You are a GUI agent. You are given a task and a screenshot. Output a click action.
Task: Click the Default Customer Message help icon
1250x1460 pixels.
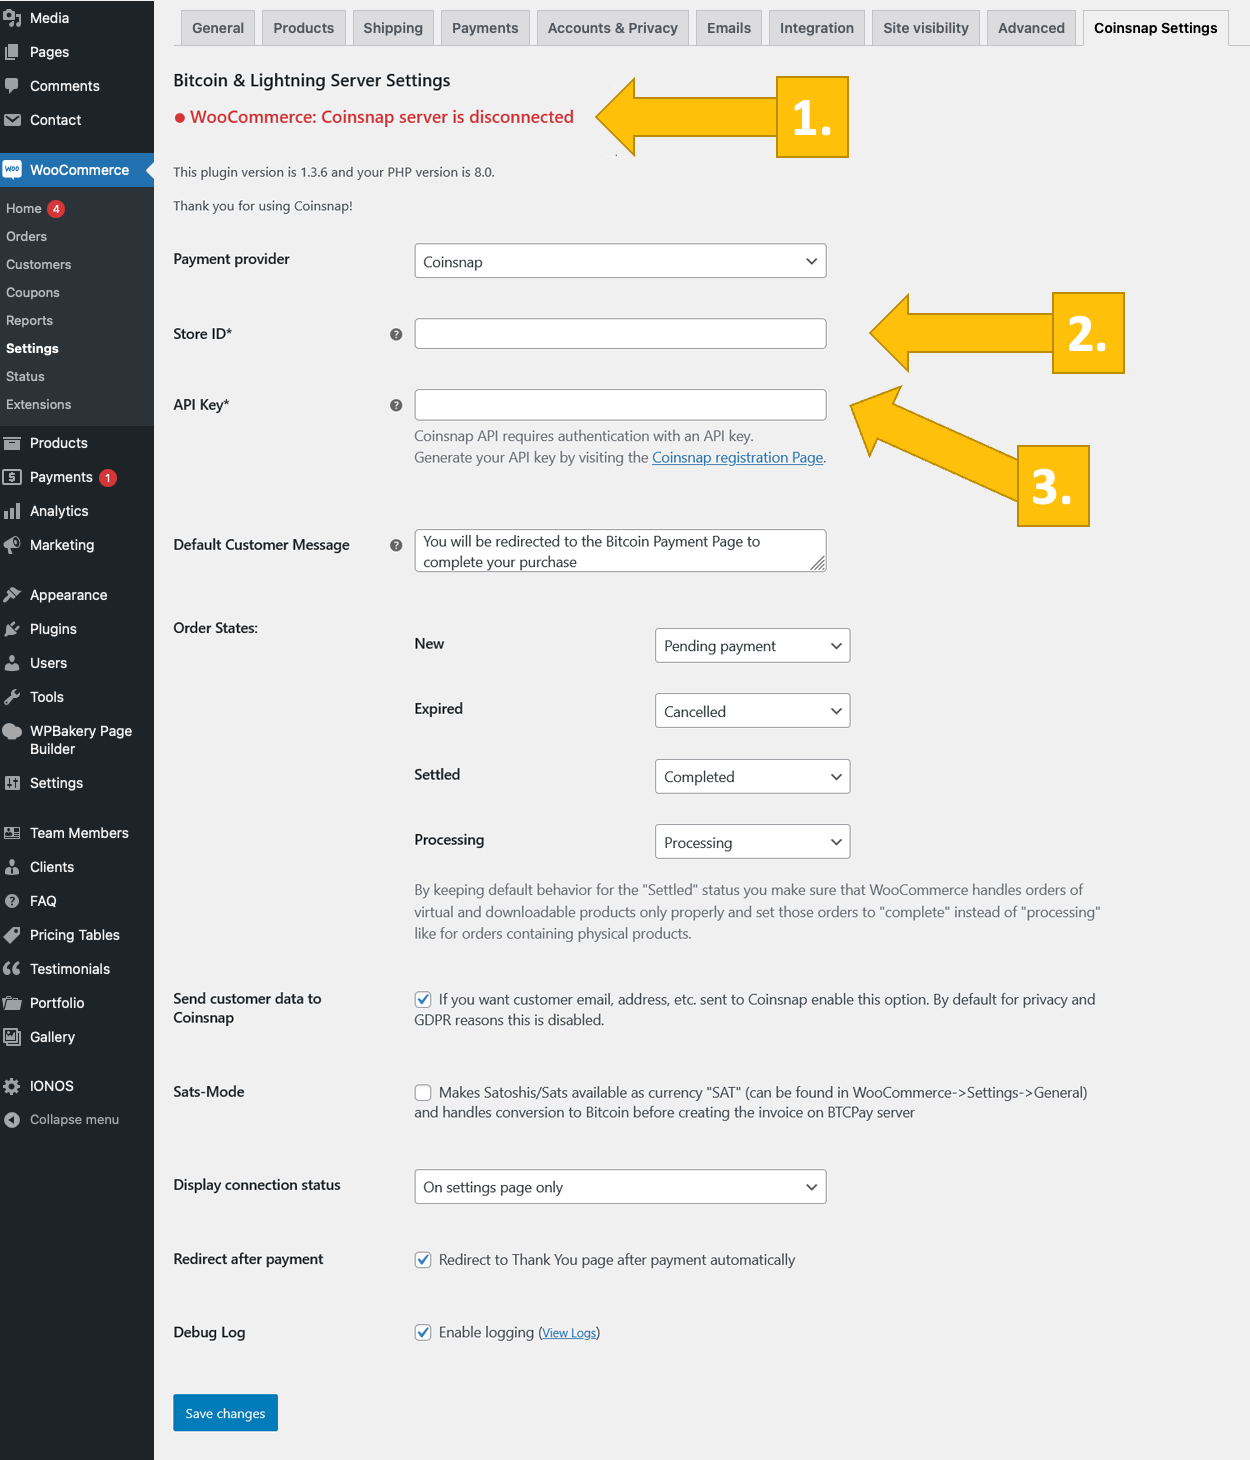(396, 545)
